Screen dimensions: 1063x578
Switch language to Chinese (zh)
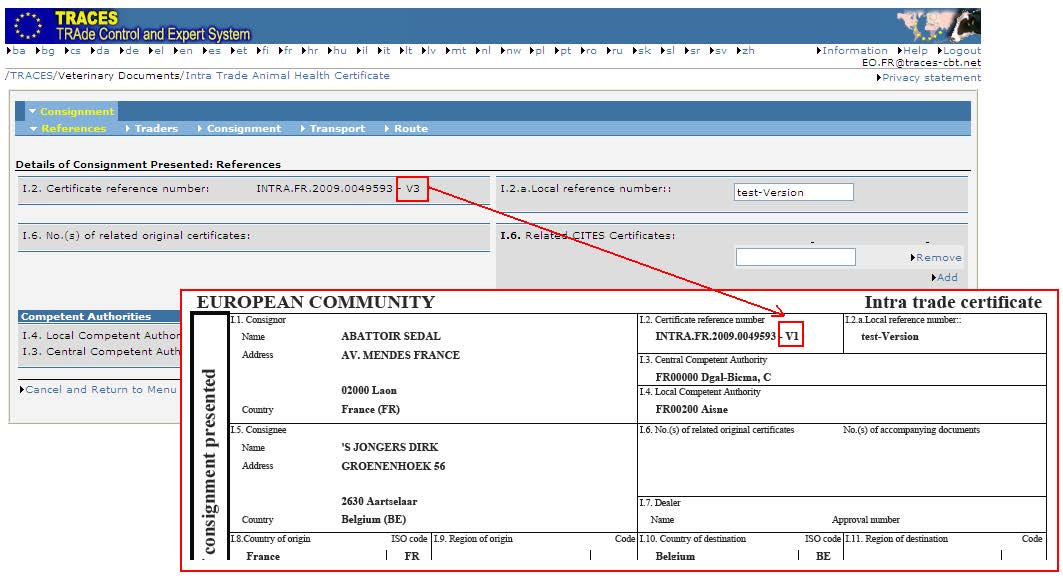pyautogui.click(x=745, y=51)
